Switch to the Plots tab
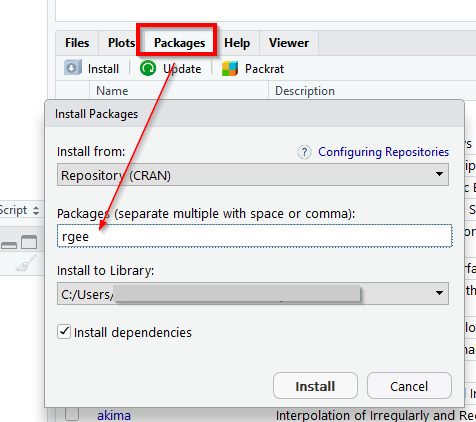Viewport: 476px width, 422px height. click(121, 43)
